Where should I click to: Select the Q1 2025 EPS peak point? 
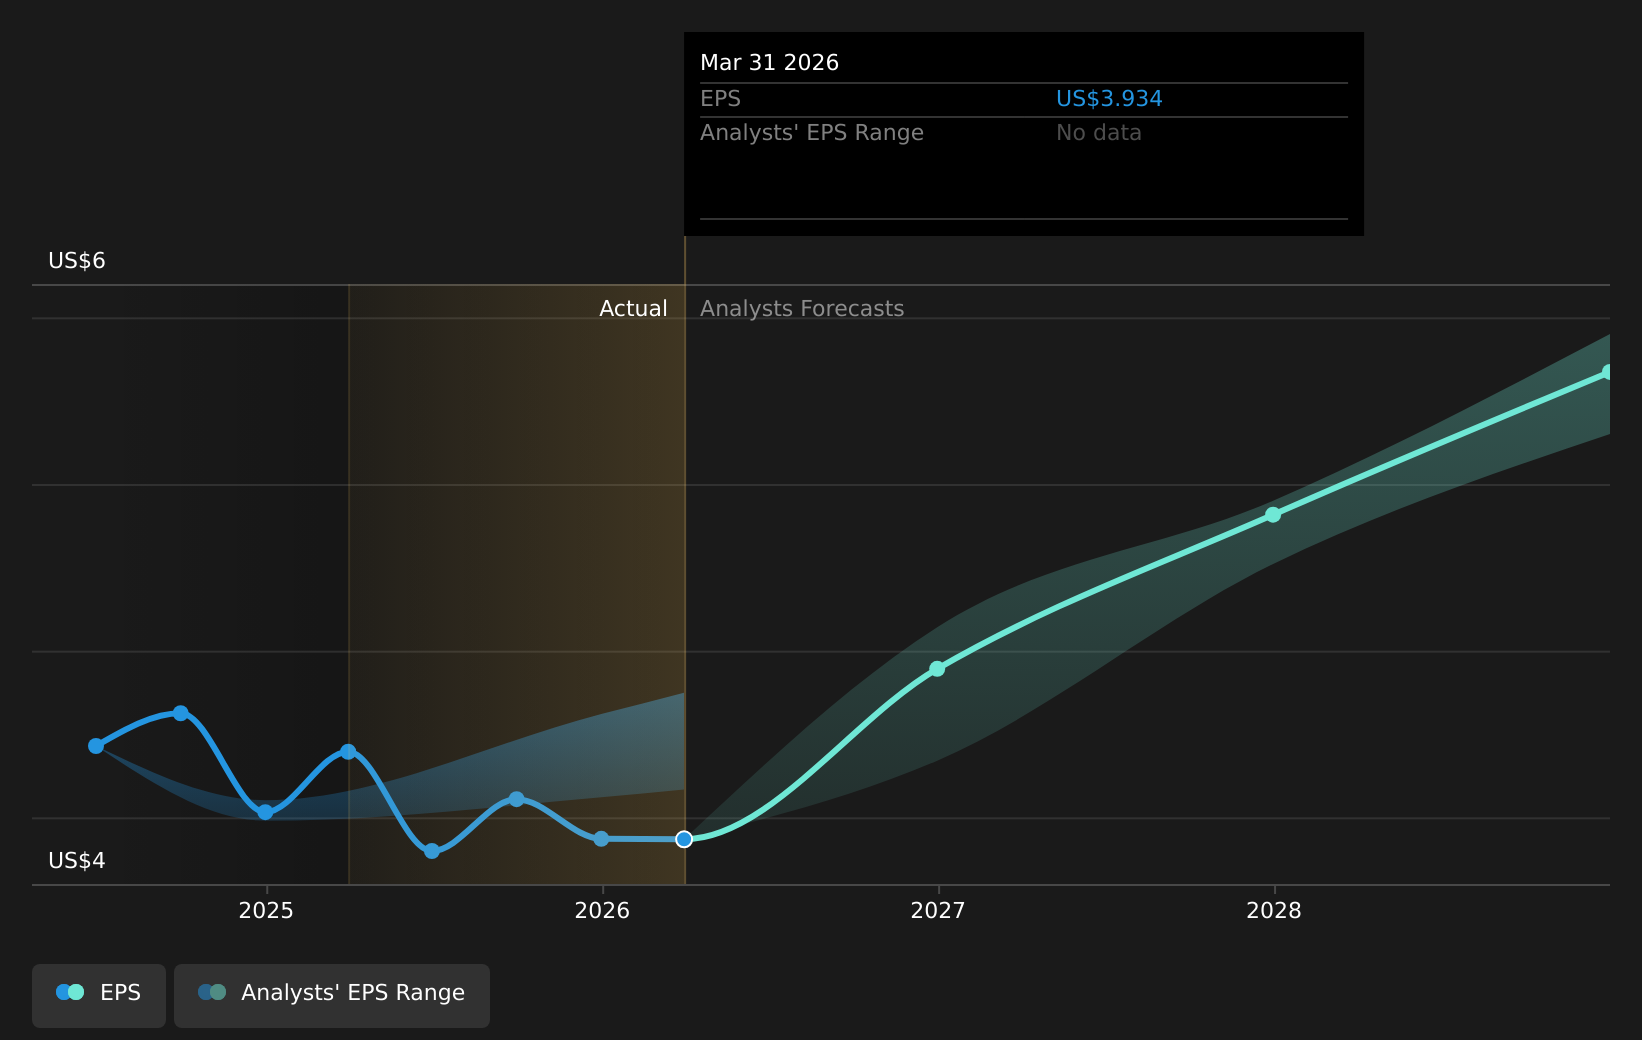(x=348, y=752)
